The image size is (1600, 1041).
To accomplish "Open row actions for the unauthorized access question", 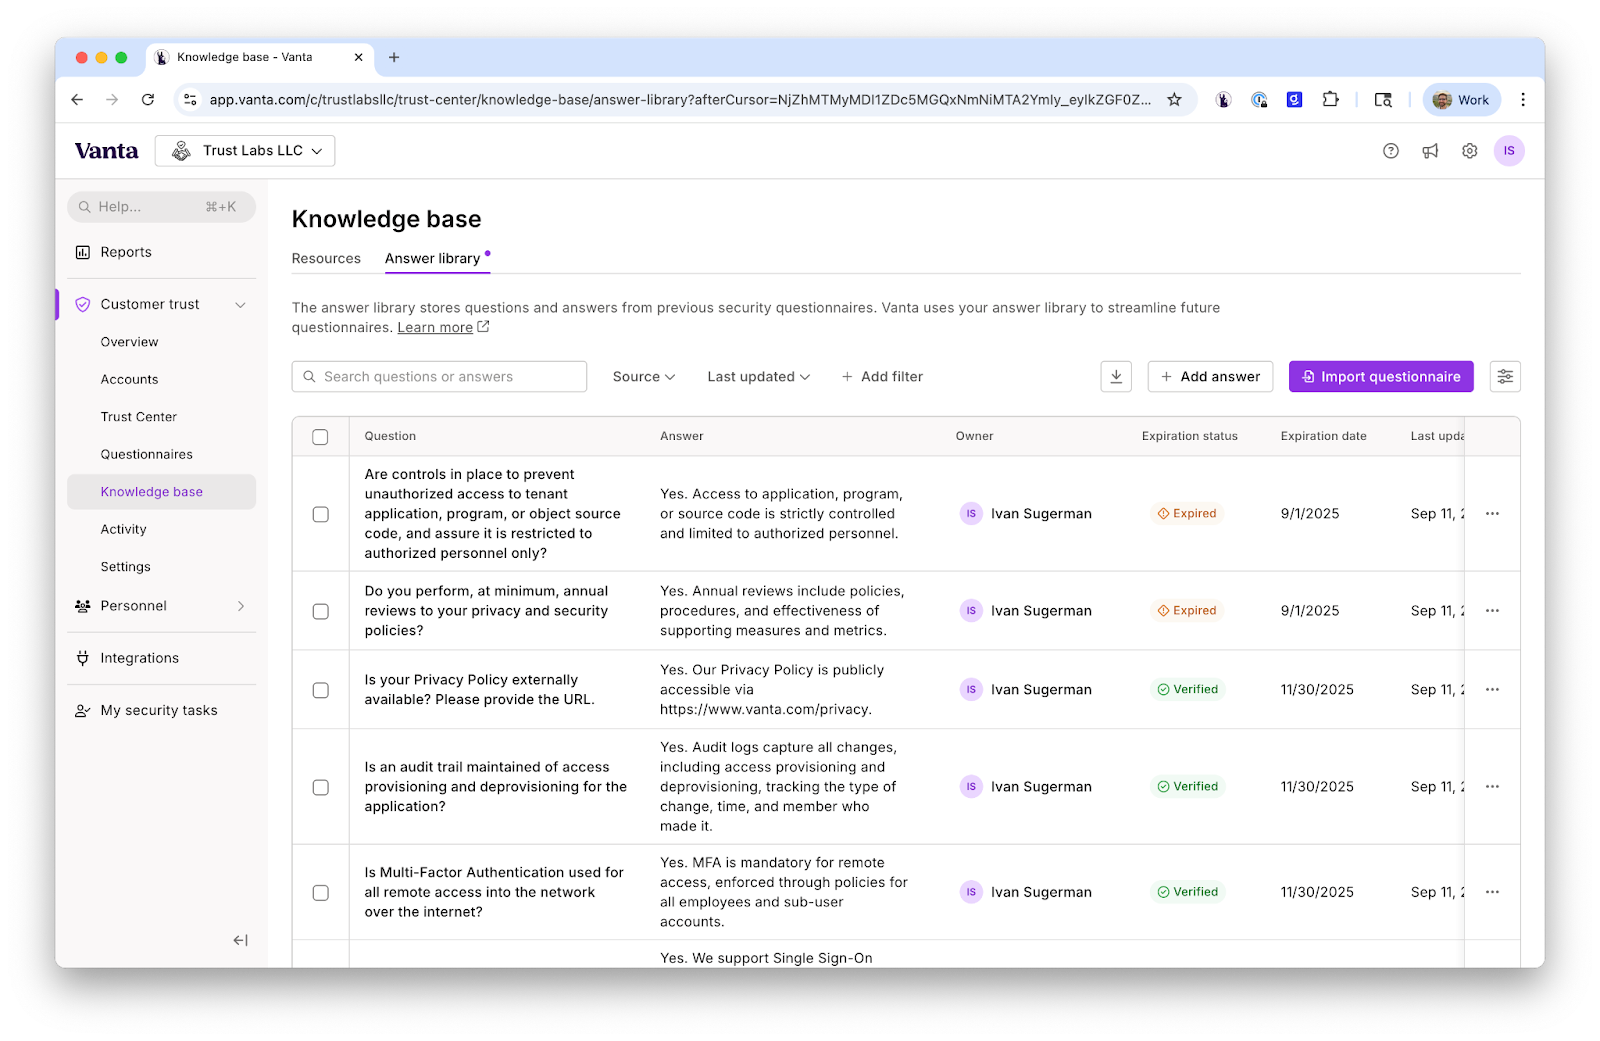I will 1492,514.
